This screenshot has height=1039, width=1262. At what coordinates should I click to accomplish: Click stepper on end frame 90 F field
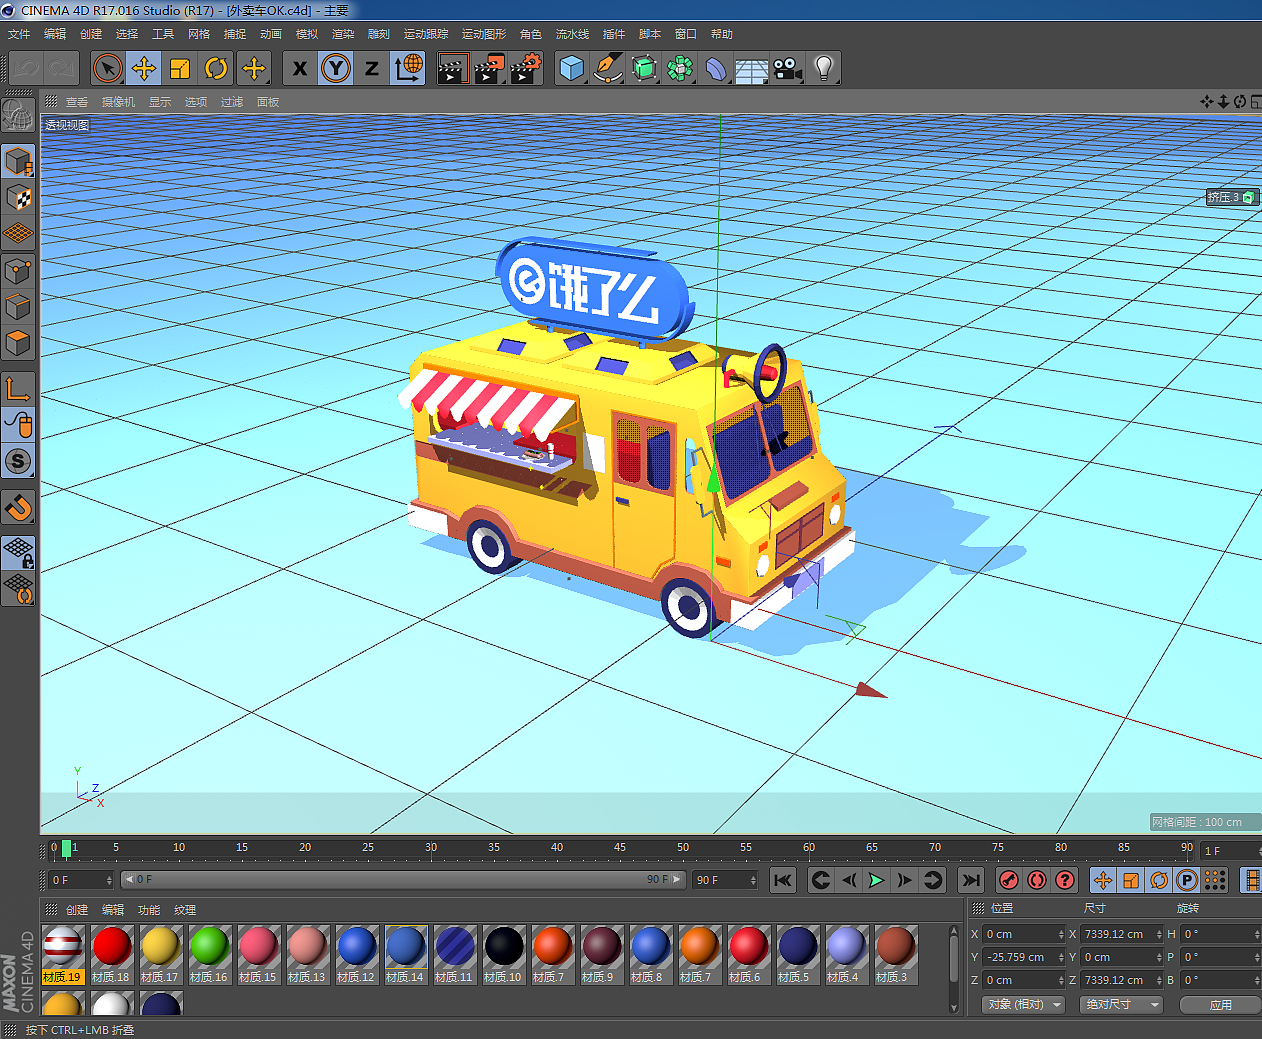coord(752,880)
